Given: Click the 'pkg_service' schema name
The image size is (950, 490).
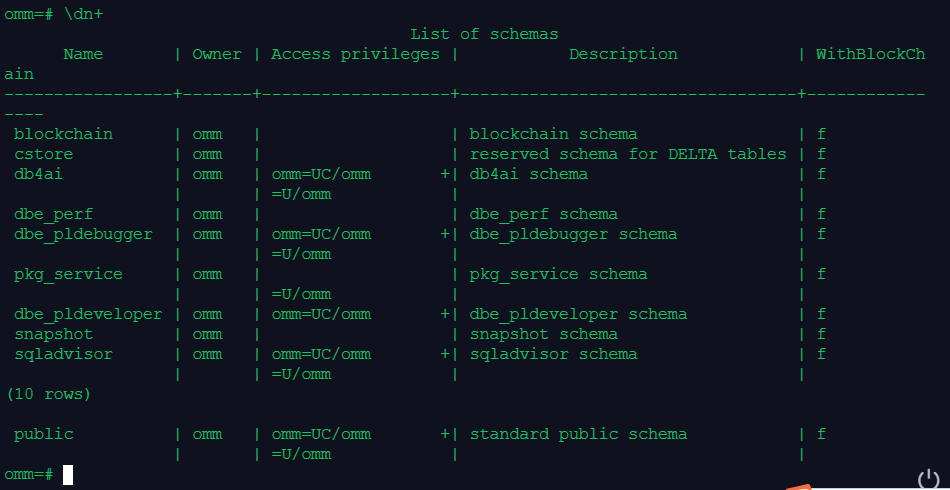Looking at the screenshot, I should (68, 274).
